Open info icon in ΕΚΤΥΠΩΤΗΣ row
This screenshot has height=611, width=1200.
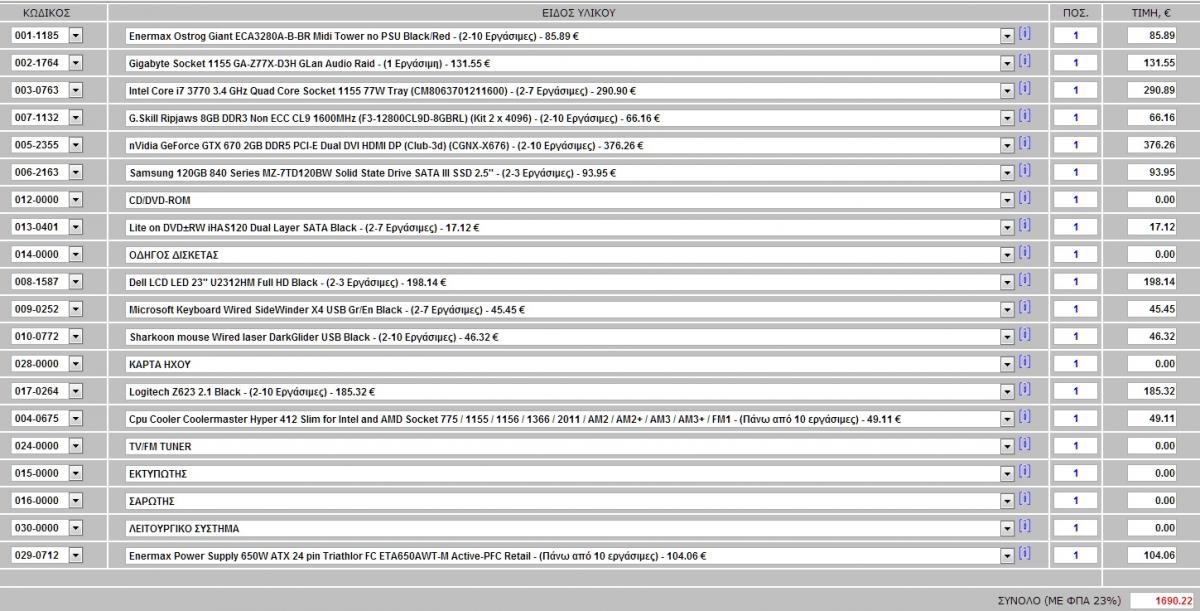[1025, 471]
